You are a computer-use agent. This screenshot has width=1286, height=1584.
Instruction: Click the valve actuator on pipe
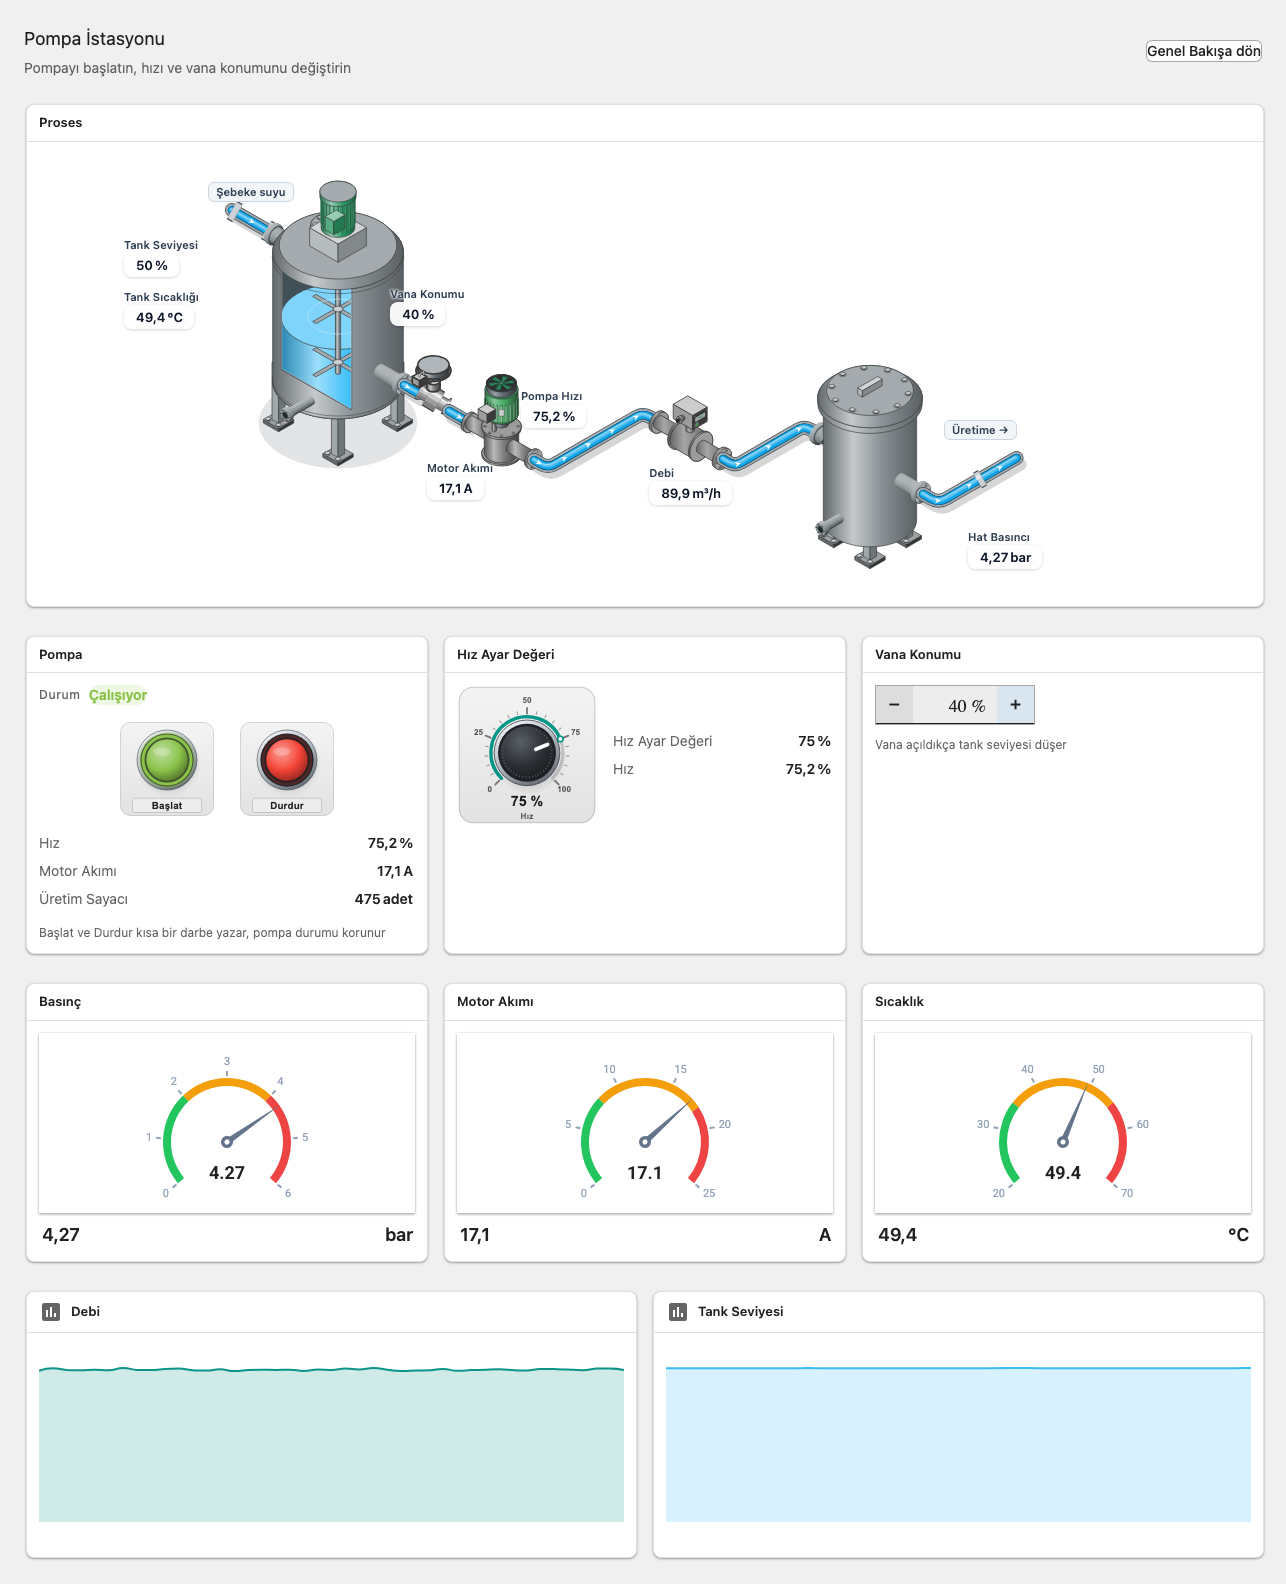pos(433,372)
